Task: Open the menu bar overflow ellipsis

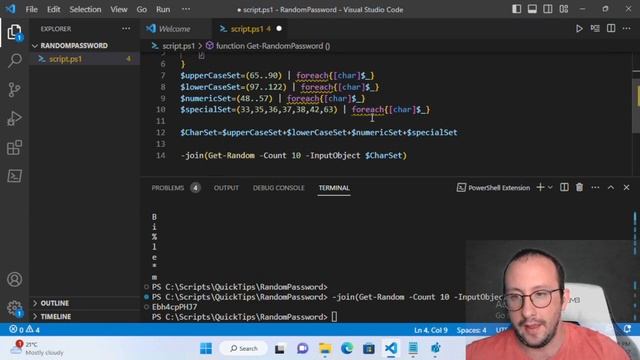Action: pos(186,9)
